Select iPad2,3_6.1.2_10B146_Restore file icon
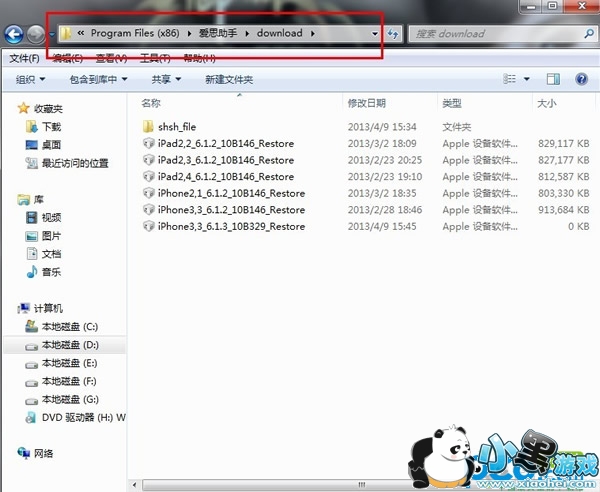 [x=148, y=160]
